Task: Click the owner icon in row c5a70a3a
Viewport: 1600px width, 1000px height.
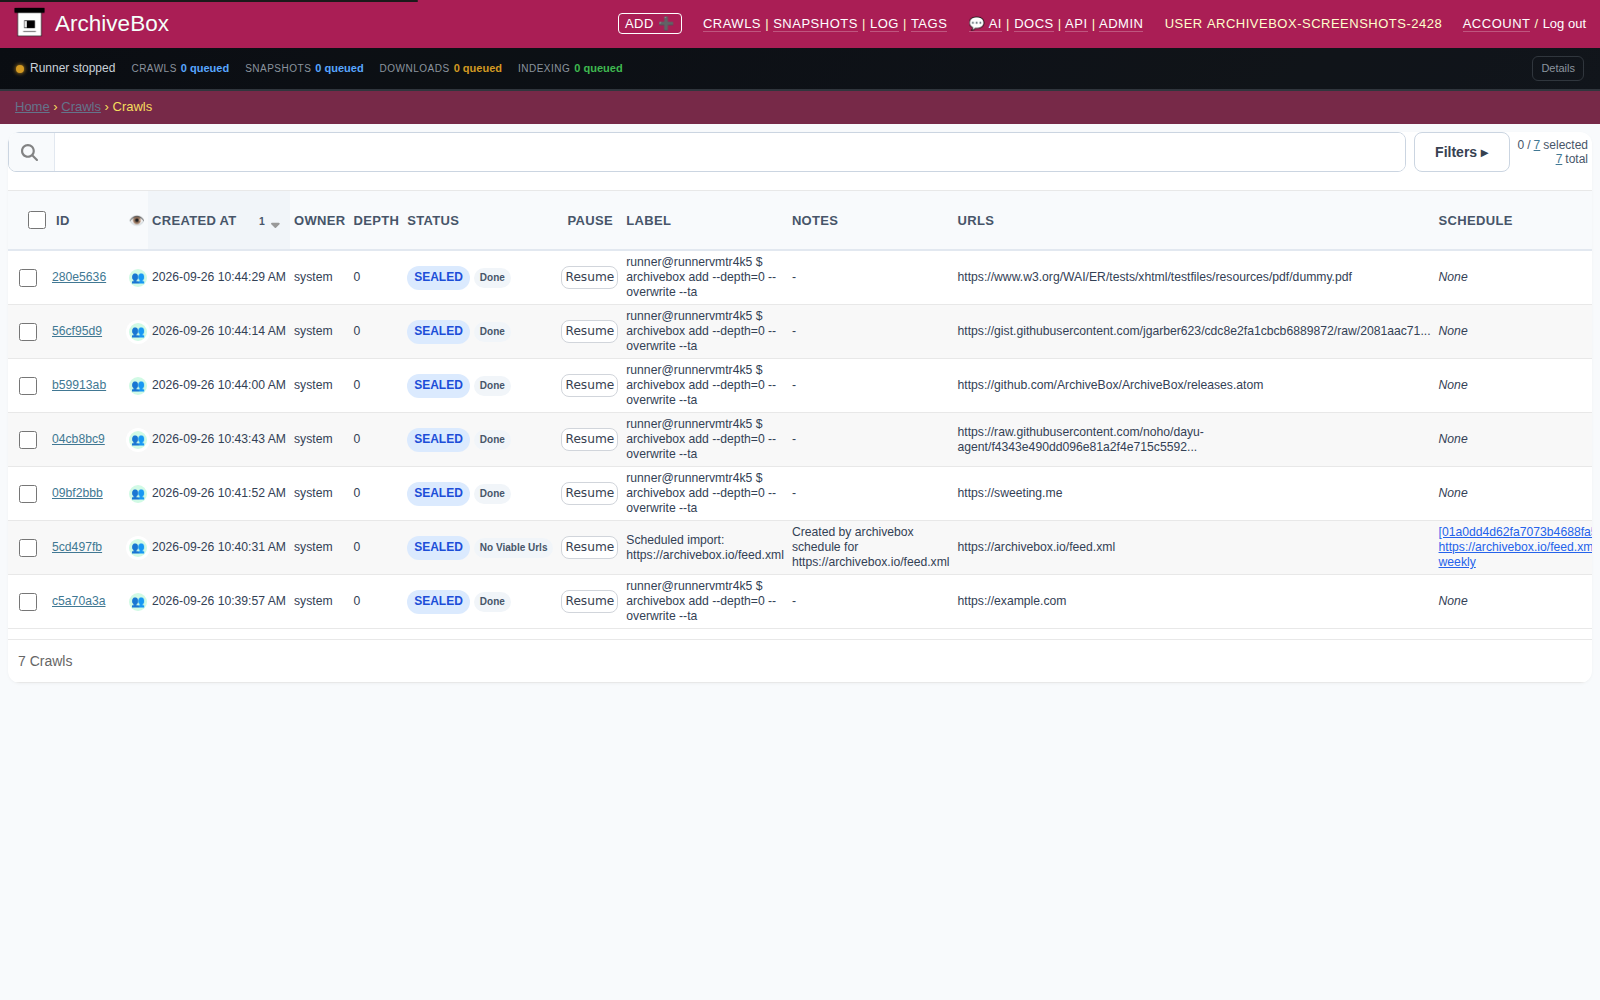Action: pyautogui.click(x=138, y=602)
